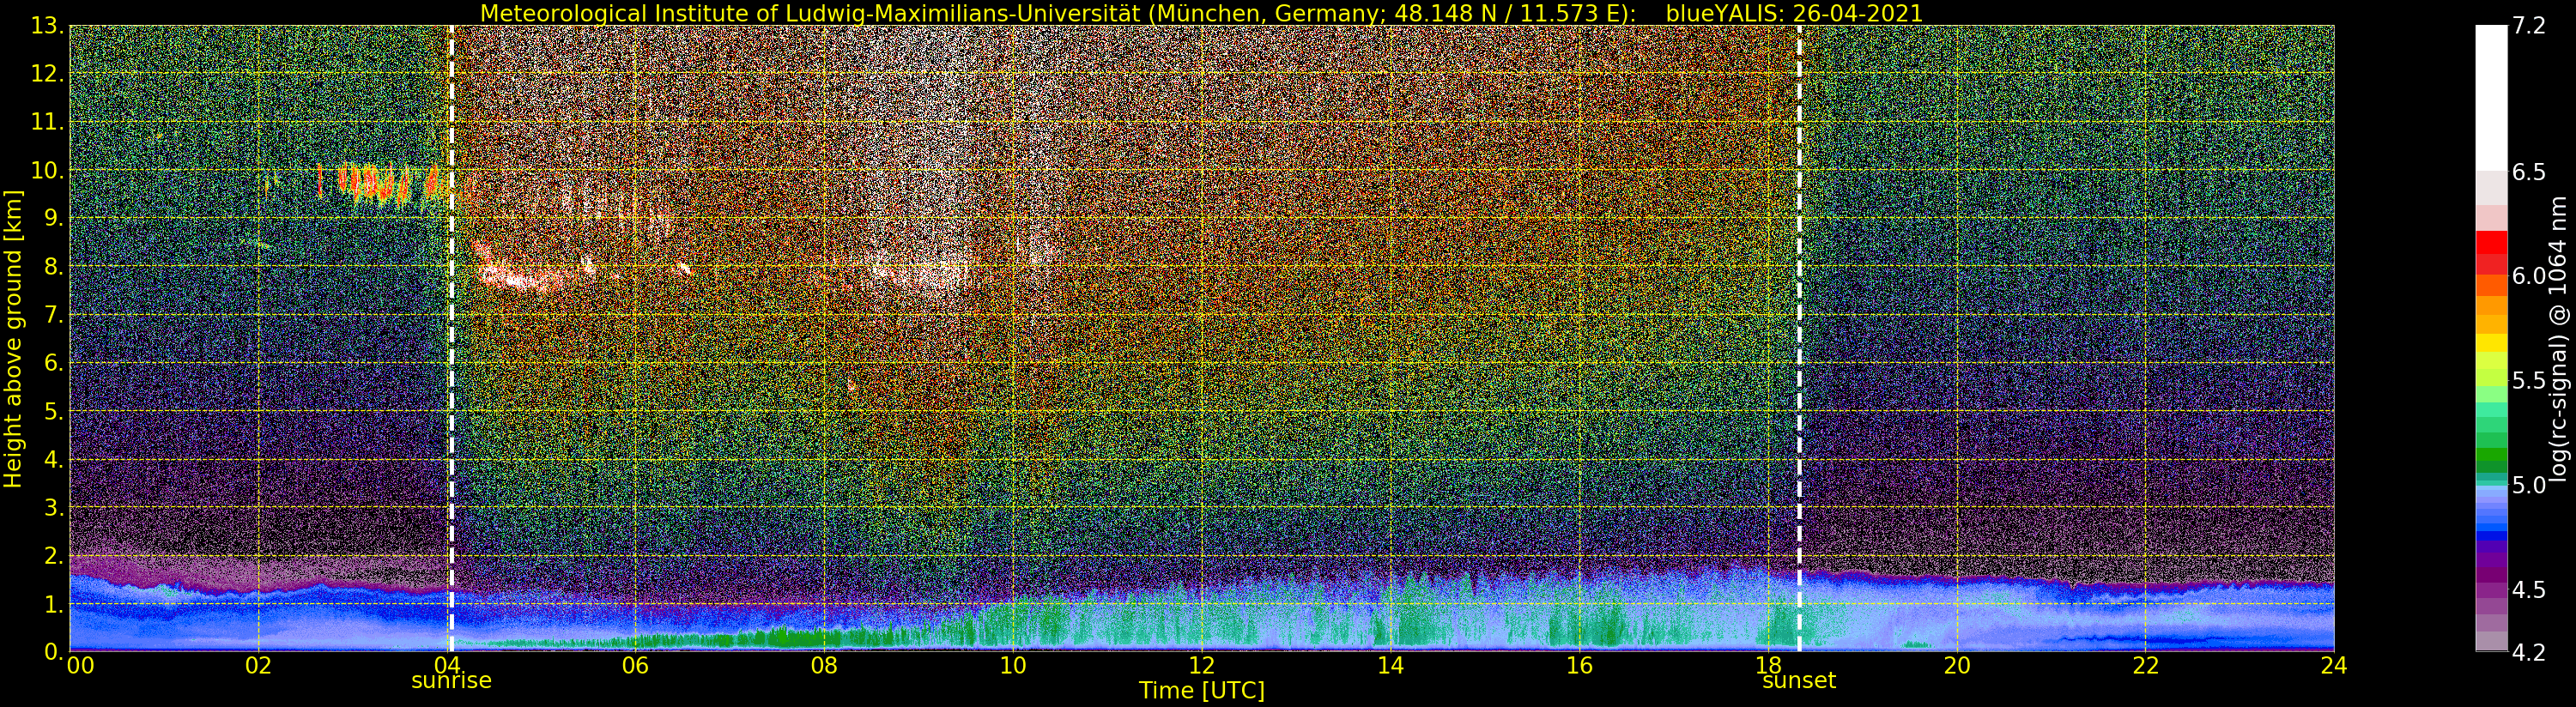Pick the white segment at the colorbar top

pyautogui.click(x=2491, y=98)
